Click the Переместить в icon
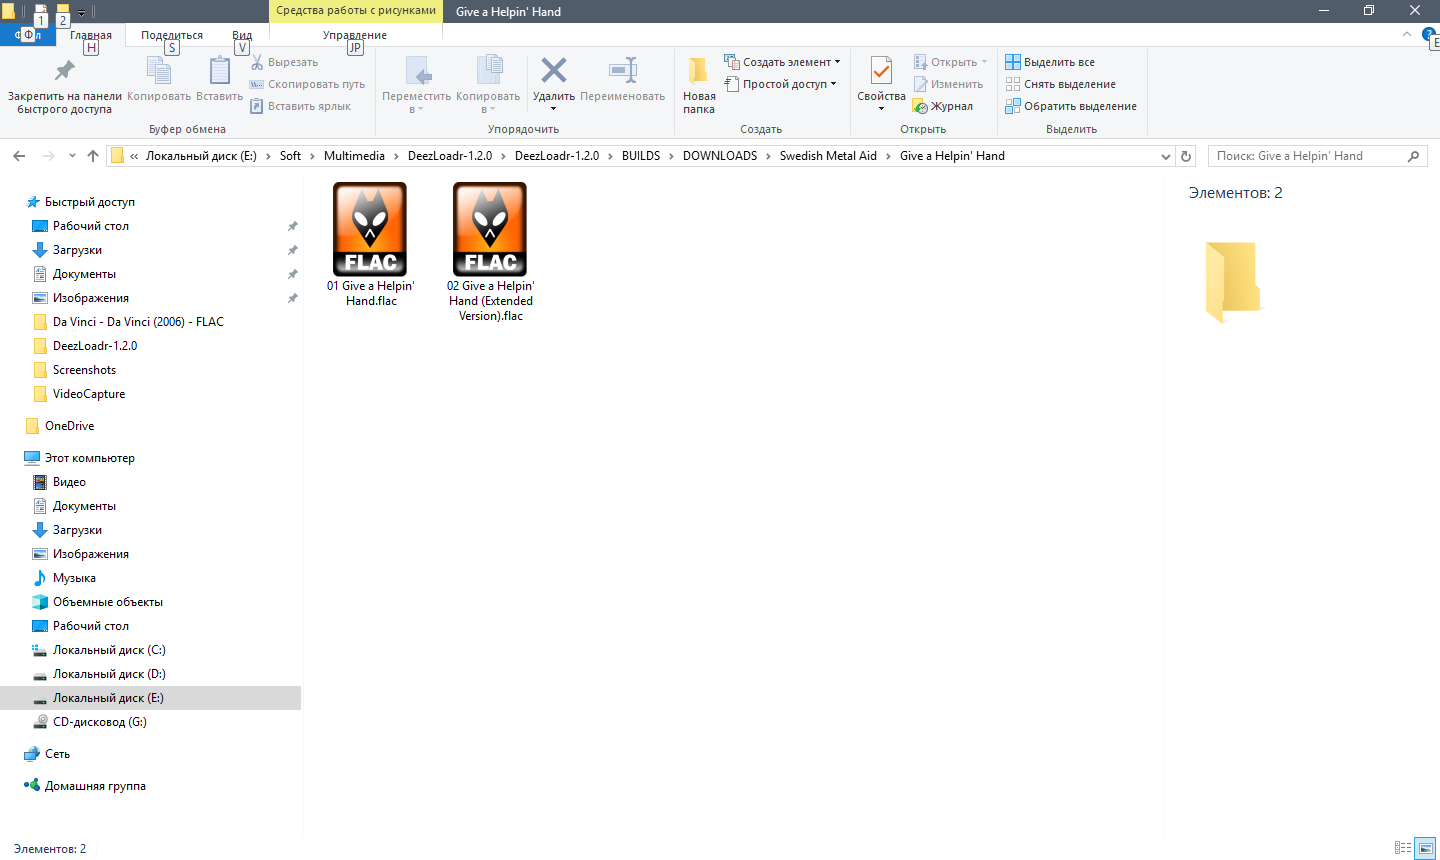1440x860 pixels. [x=418, y=71]
